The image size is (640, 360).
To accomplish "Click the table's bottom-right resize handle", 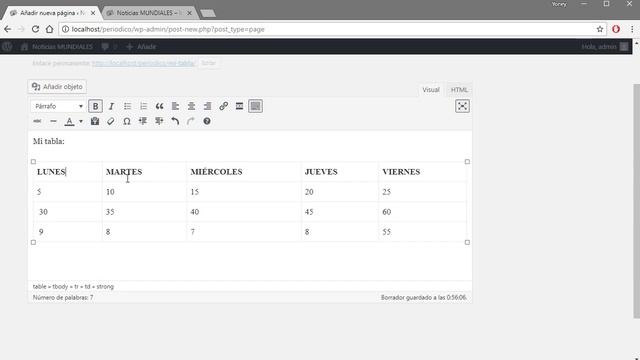I will click(467, 242).
